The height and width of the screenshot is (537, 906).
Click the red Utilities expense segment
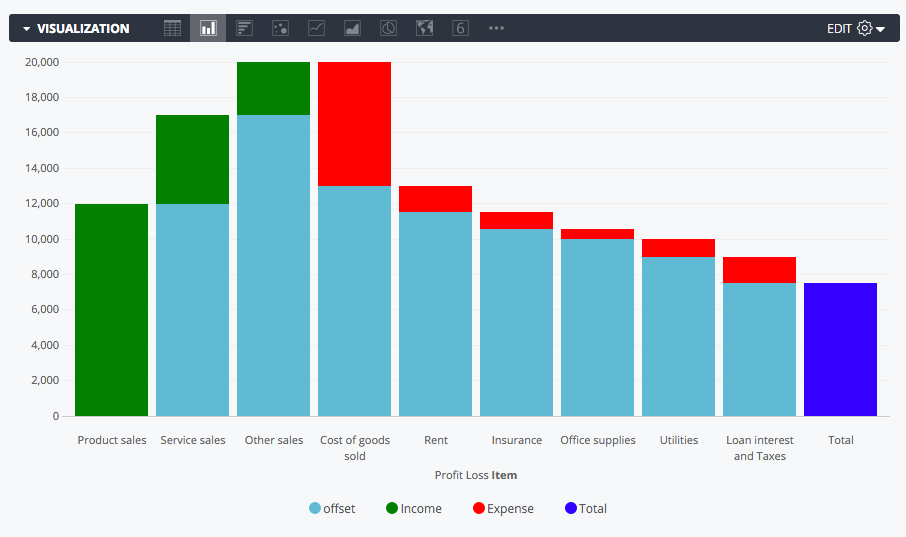(678, 248)
